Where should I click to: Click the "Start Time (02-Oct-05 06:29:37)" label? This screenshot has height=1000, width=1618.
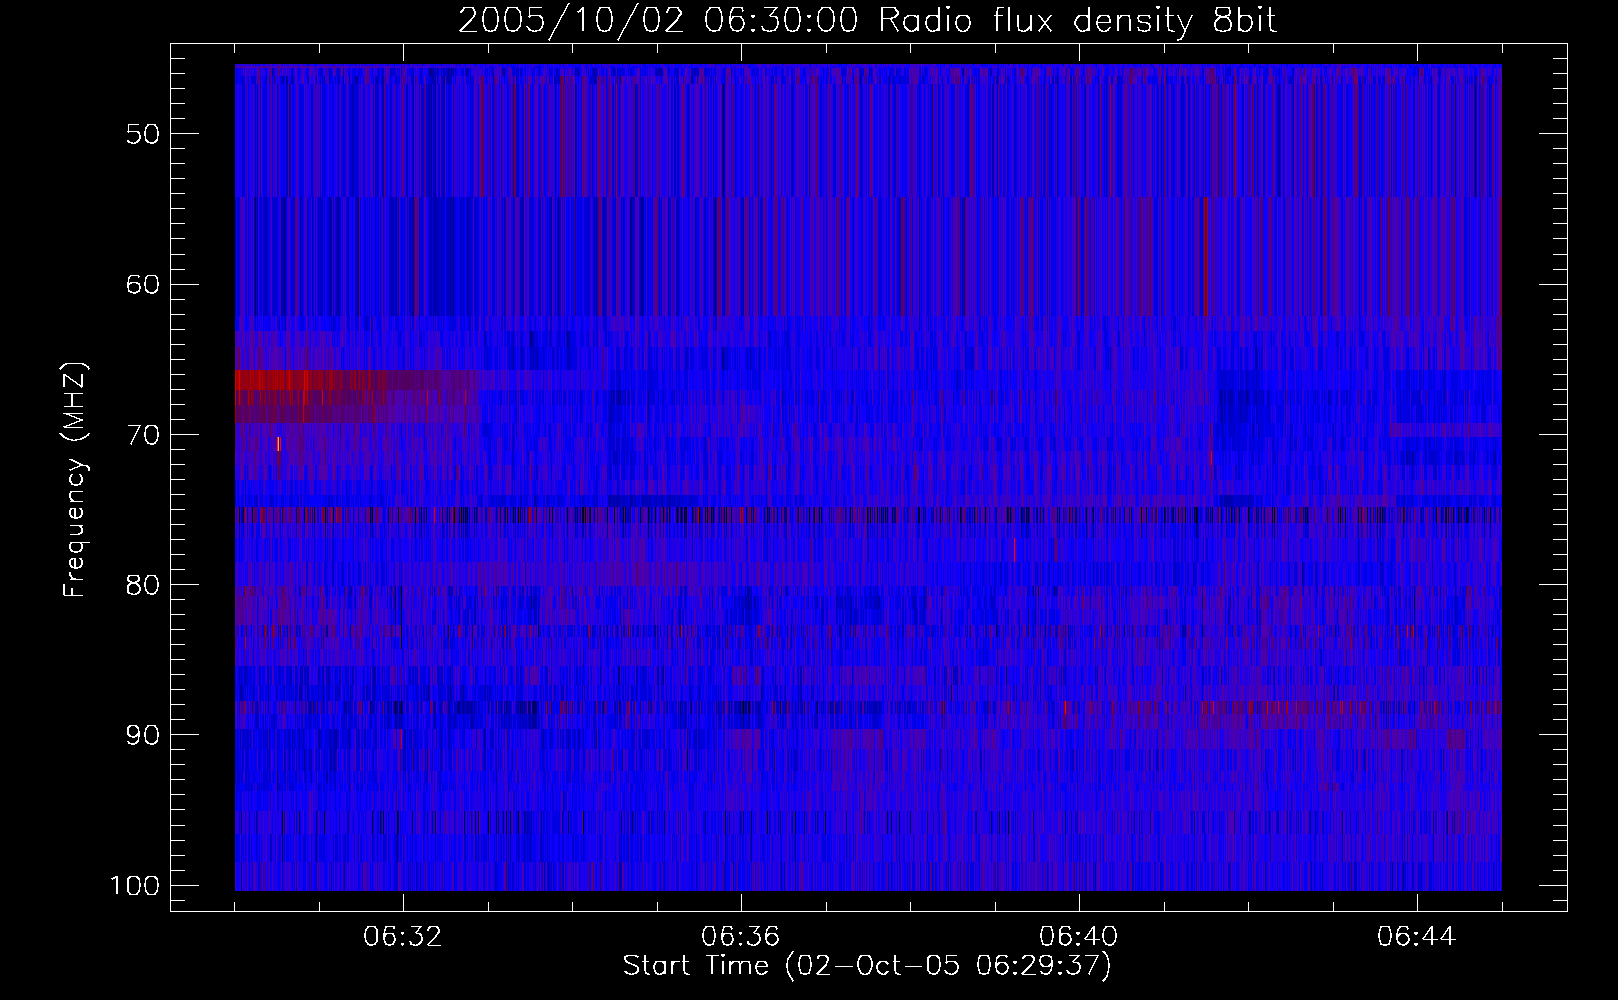[867, 966]
